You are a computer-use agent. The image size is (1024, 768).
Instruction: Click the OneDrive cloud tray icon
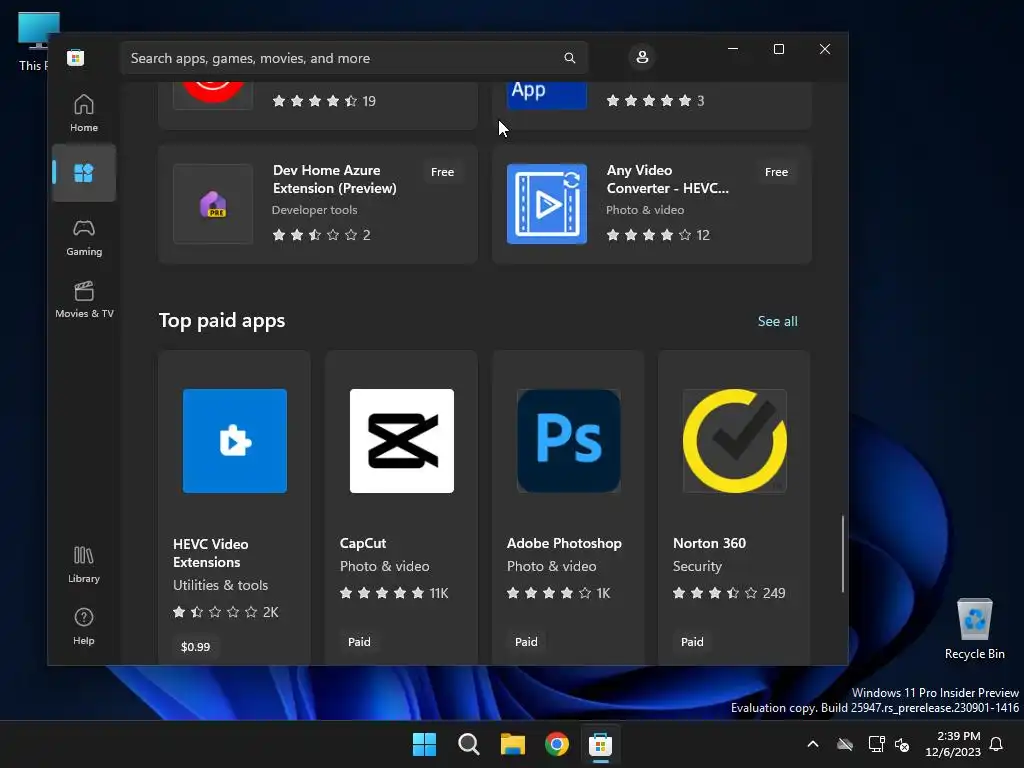click(x=845, y=744)
